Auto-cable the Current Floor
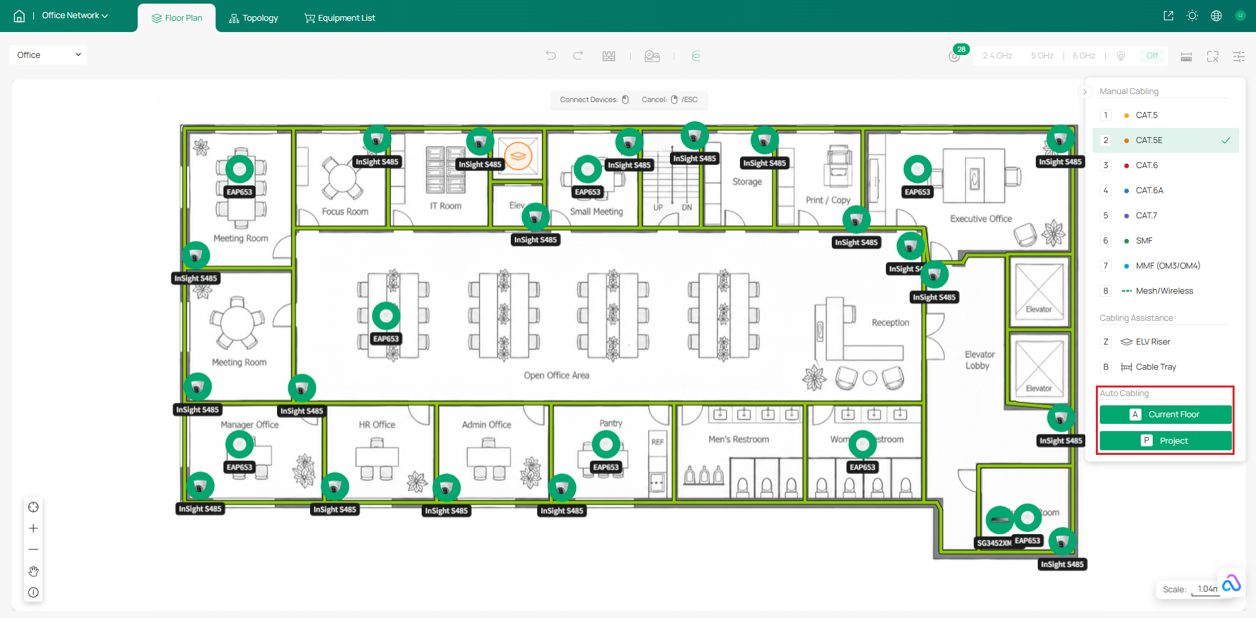The image size is (1256, 618). (x=1165, y=414)
